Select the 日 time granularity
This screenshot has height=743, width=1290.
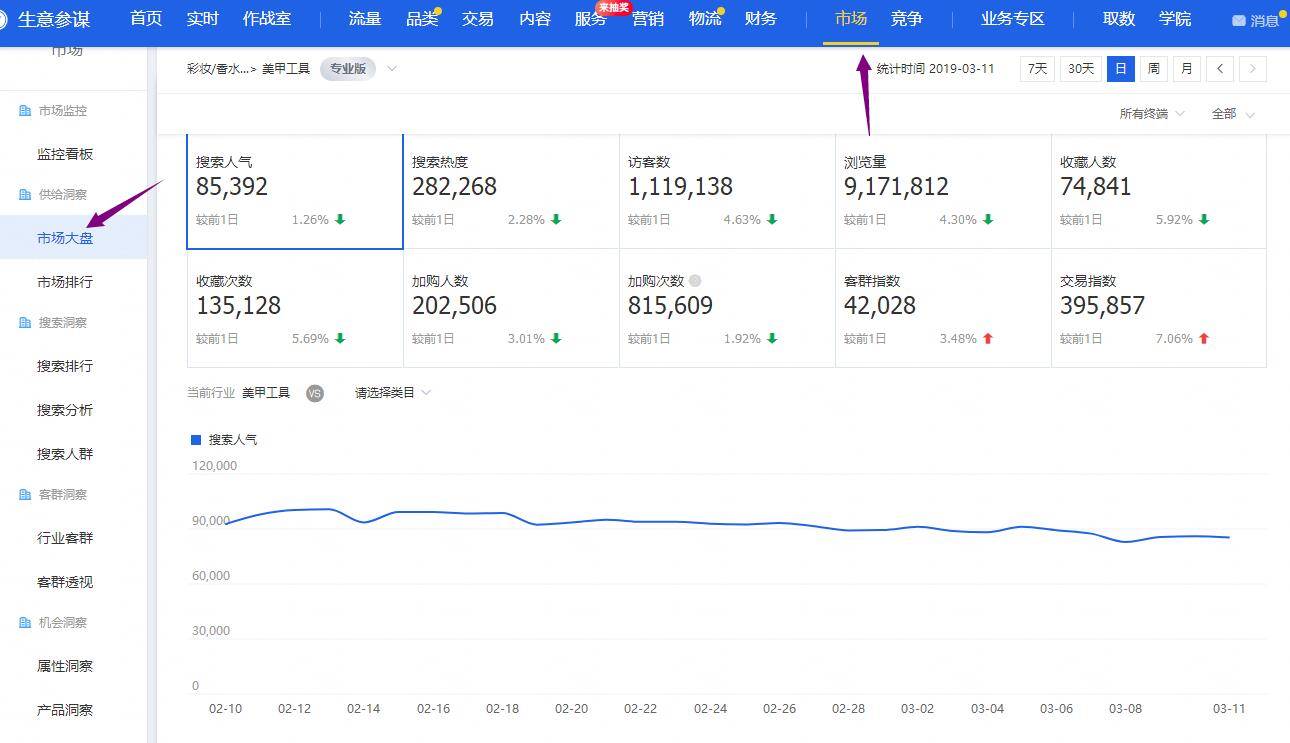[1121, 69]
